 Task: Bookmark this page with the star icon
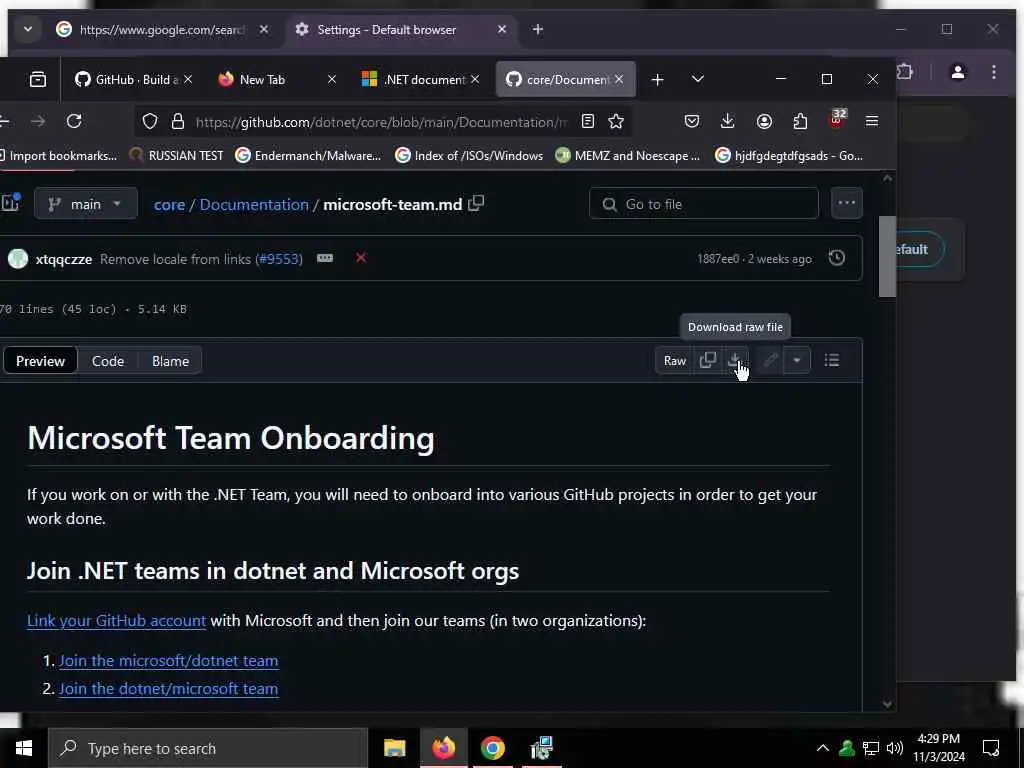(616, 121)
